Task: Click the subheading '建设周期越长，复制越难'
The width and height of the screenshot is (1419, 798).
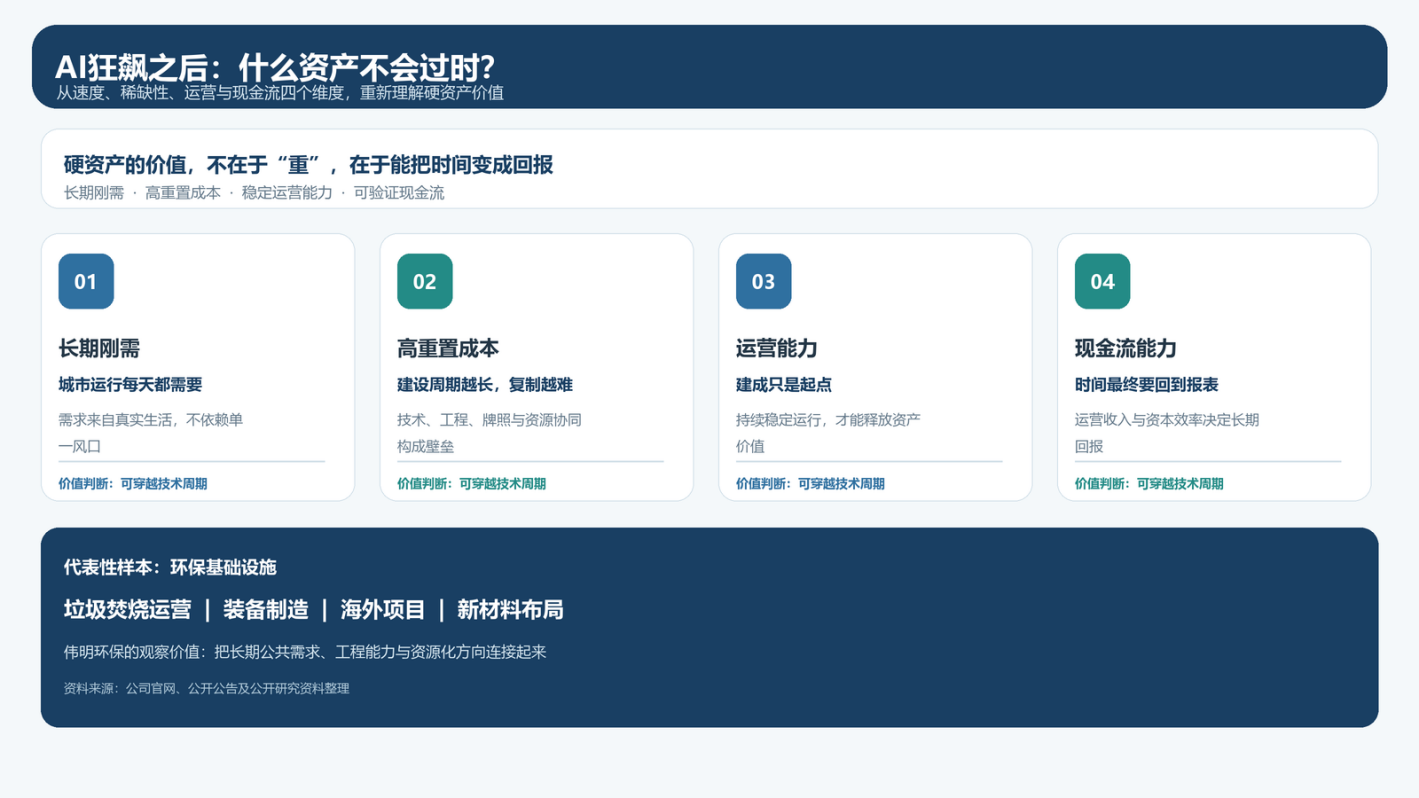Action: (x=485, y=385)
